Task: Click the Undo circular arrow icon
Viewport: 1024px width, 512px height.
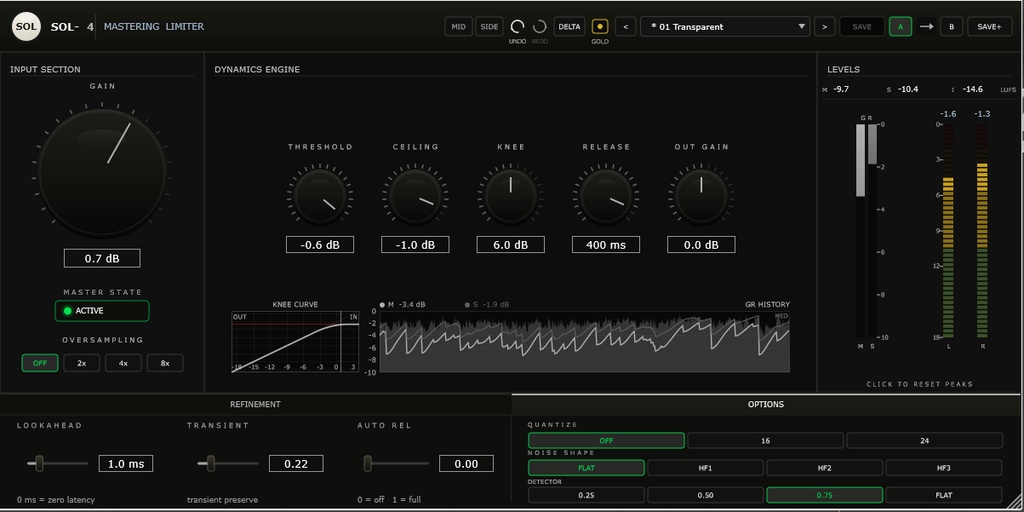Action: [x=517, y=27]
